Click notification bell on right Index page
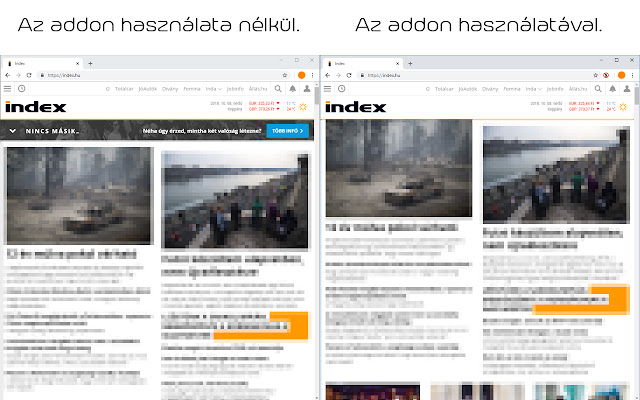 [x=613, y=89]
